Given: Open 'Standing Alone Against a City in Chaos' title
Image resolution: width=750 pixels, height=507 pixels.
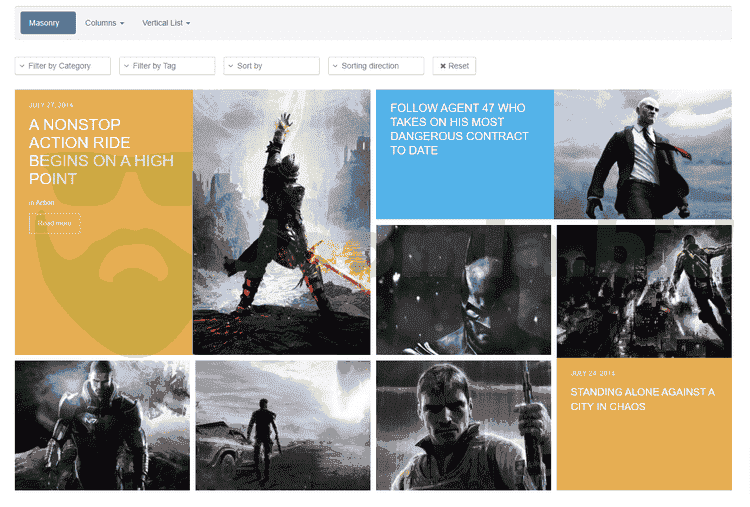Looking at the screenshot, I should (x=642, y=399).
